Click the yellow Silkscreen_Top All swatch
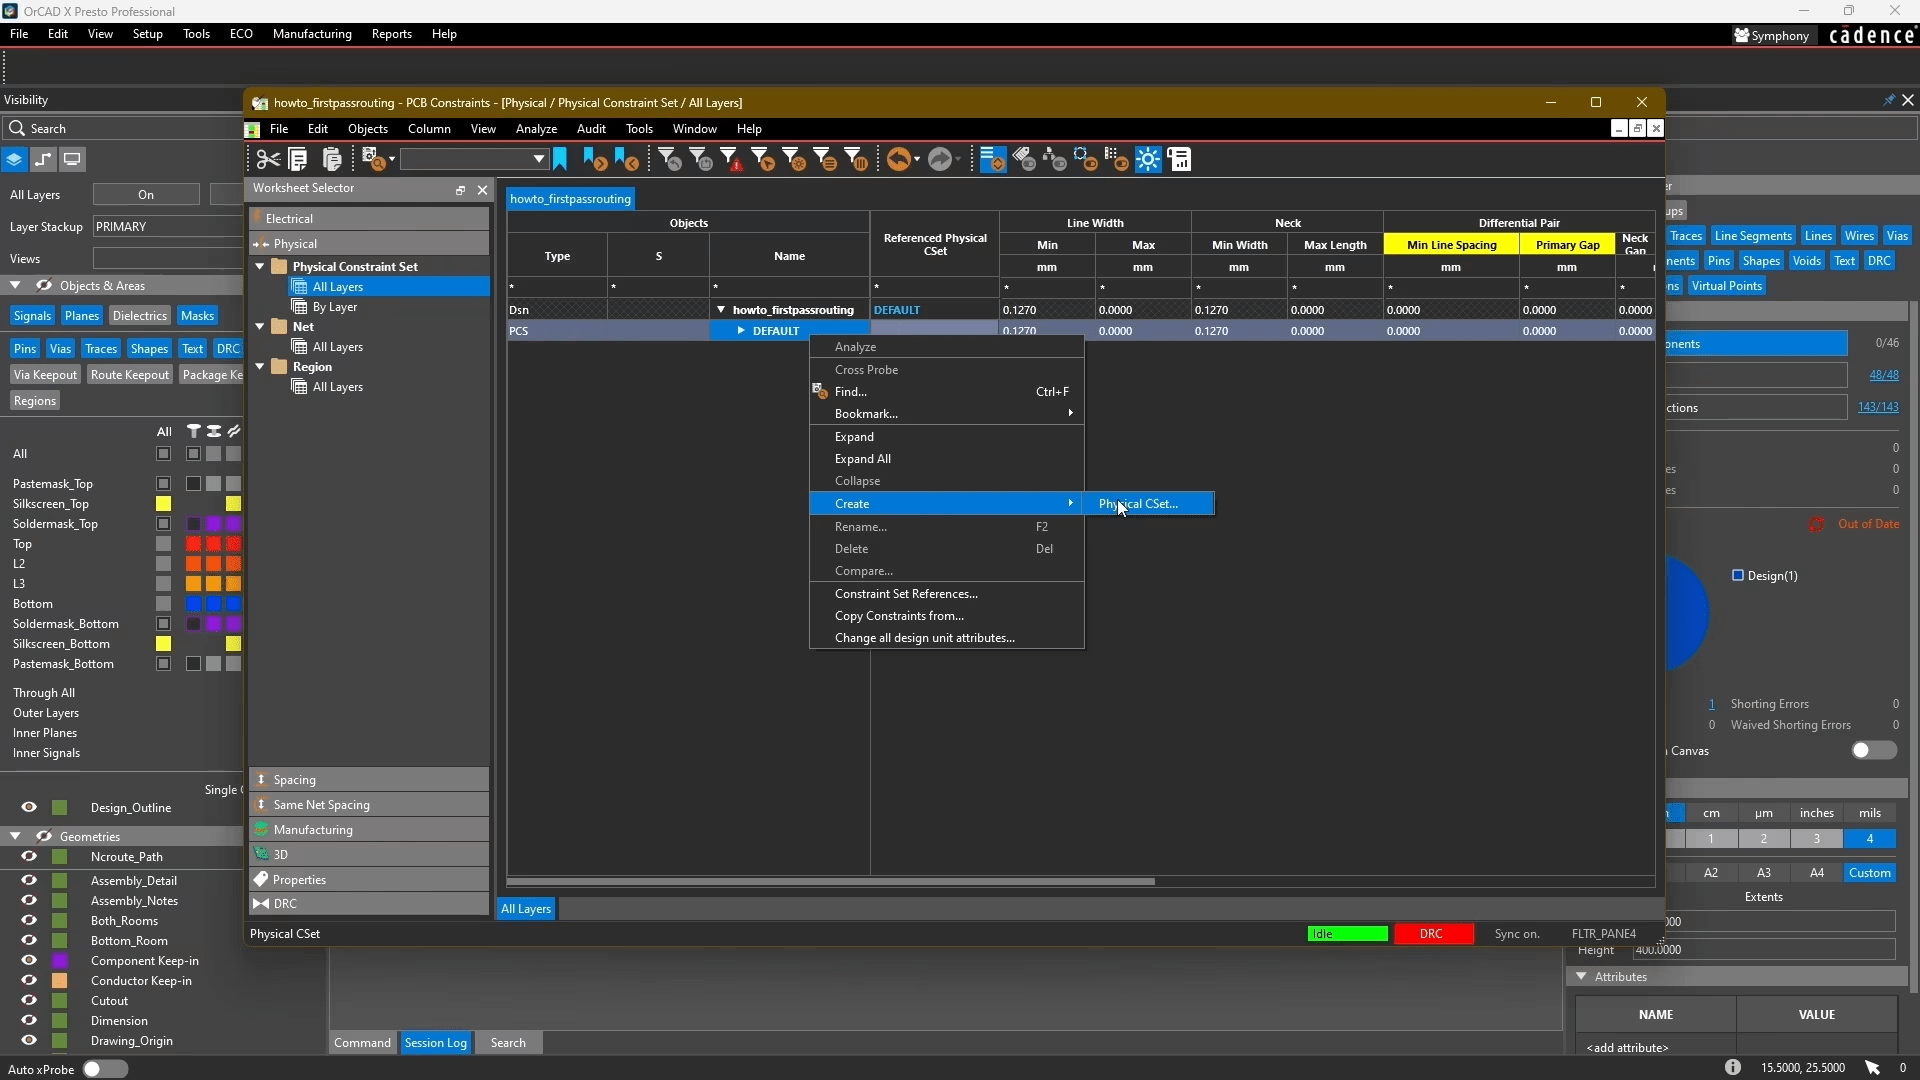1920x1080 pixels. (164, 504)
